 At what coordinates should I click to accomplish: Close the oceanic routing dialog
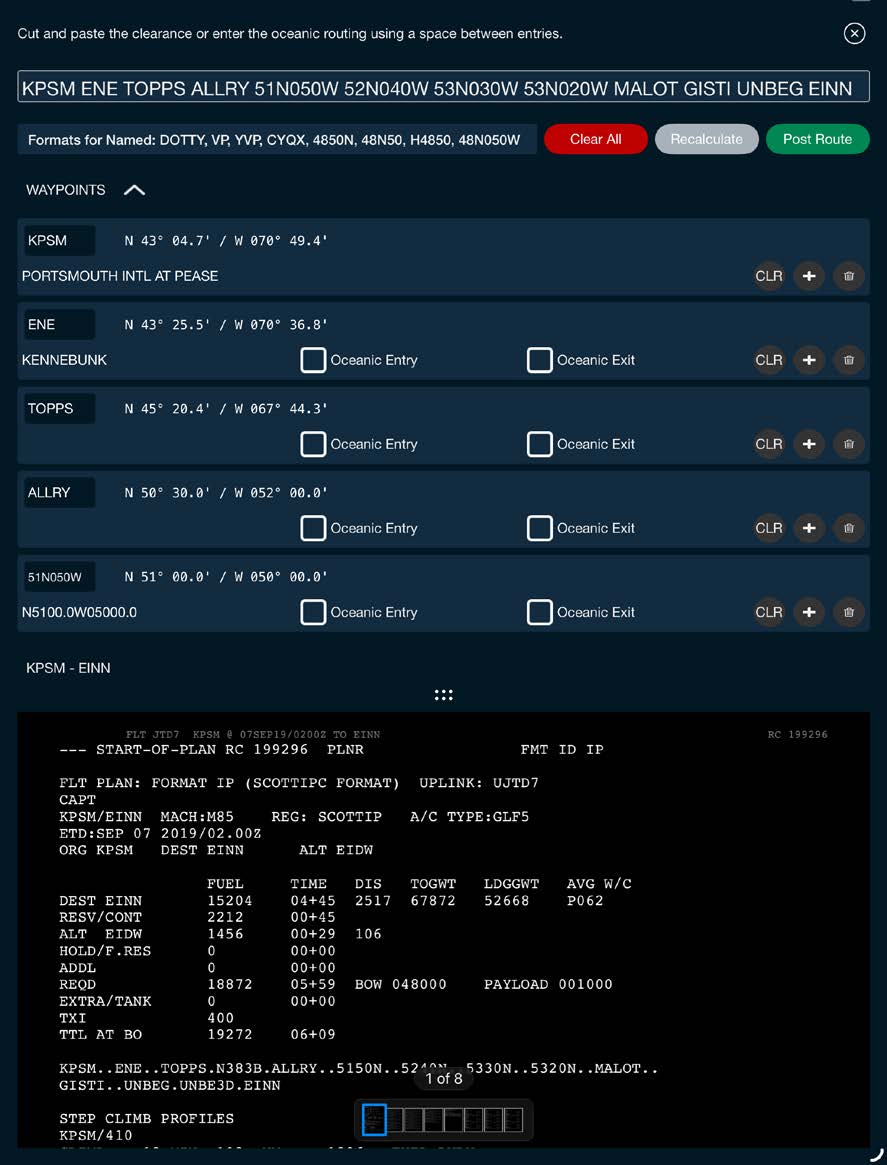pyautogui.click(x=854, y=33)
